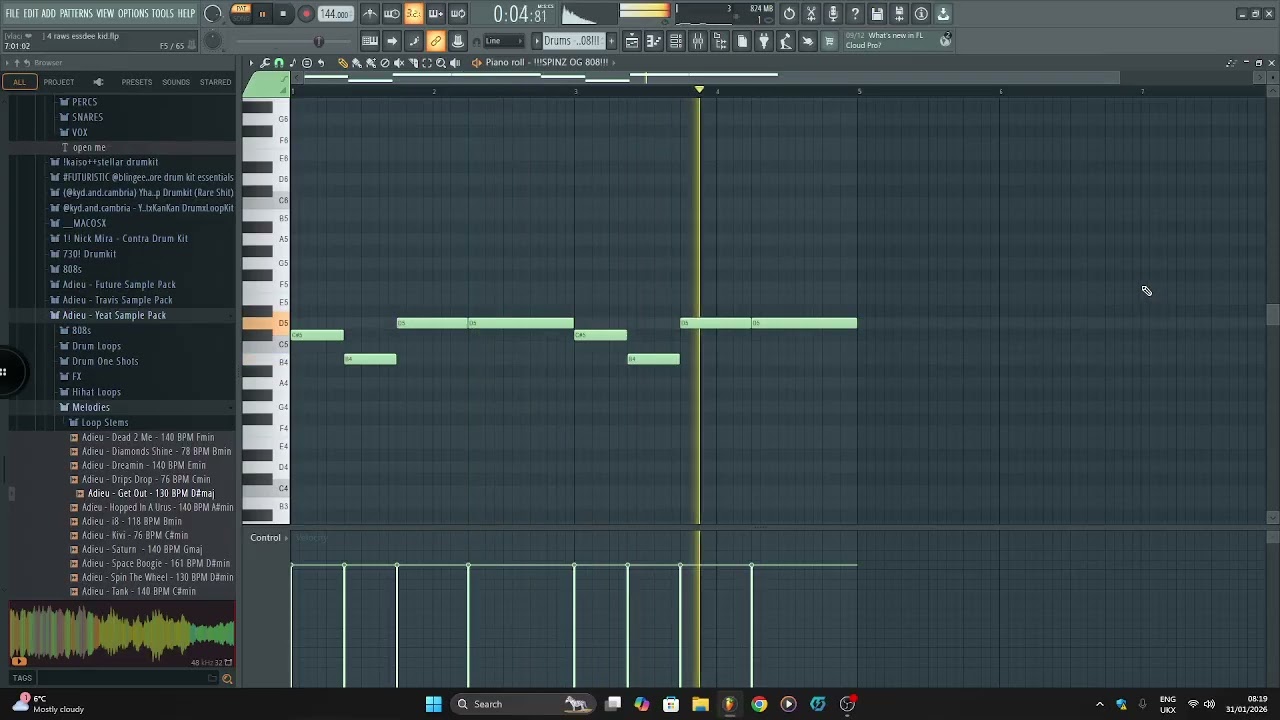Image resolution: width=1280 pixels, height=720 pixels.
Task: Toggle PAT pattern mode
Action: (241, 9)
